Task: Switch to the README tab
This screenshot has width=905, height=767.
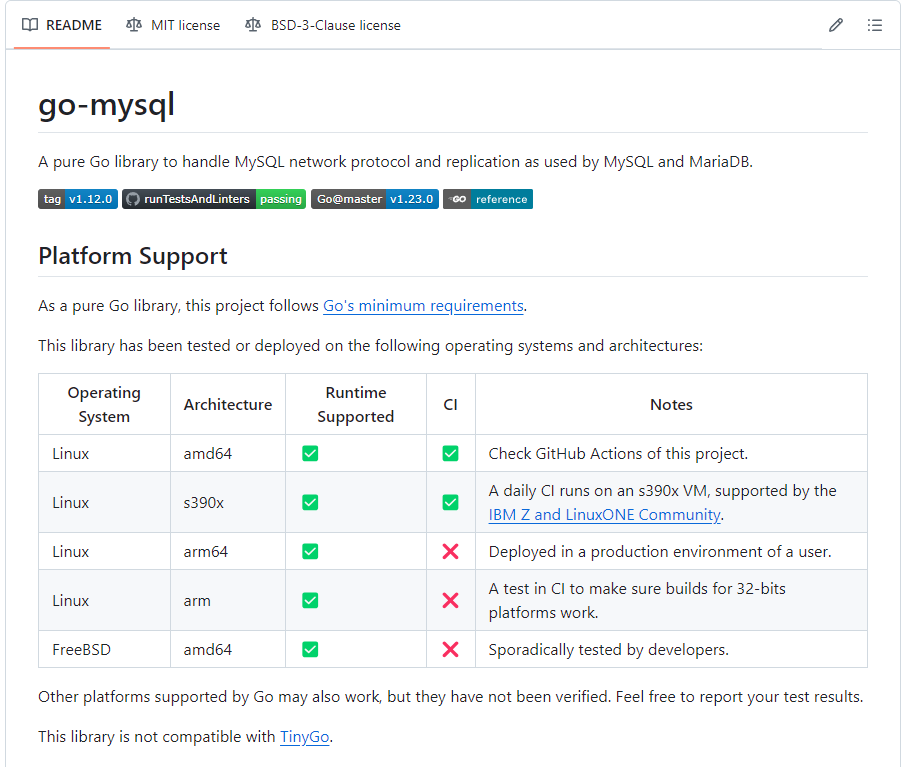Action: pyautogui.click(x=62, y=25)
